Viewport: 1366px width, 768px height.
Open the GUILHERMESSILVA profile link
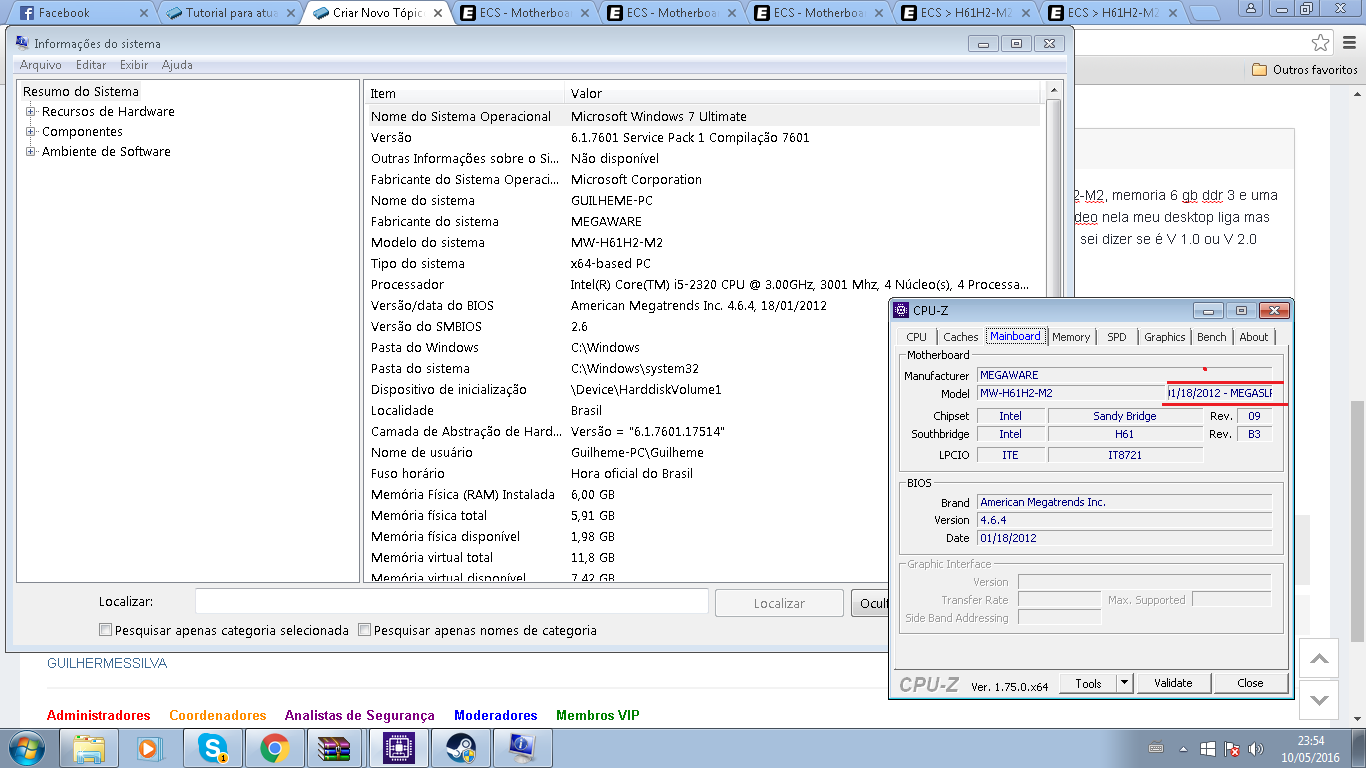(x=107, y=663)
